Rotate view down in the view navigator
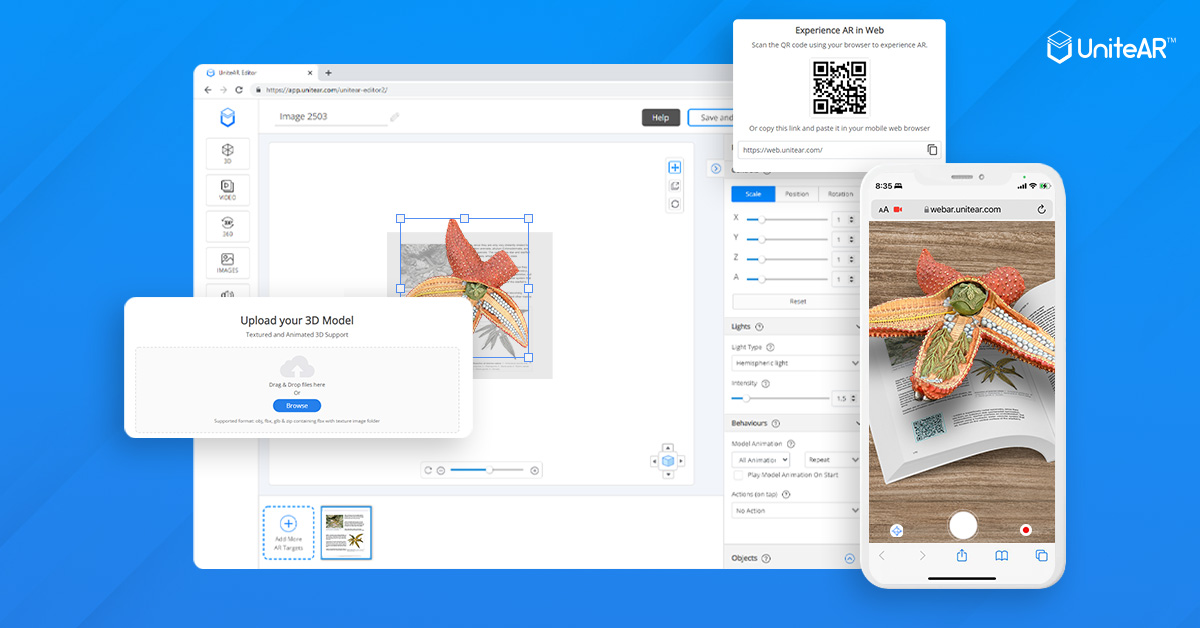The image size is (1200, 628). 668,475
